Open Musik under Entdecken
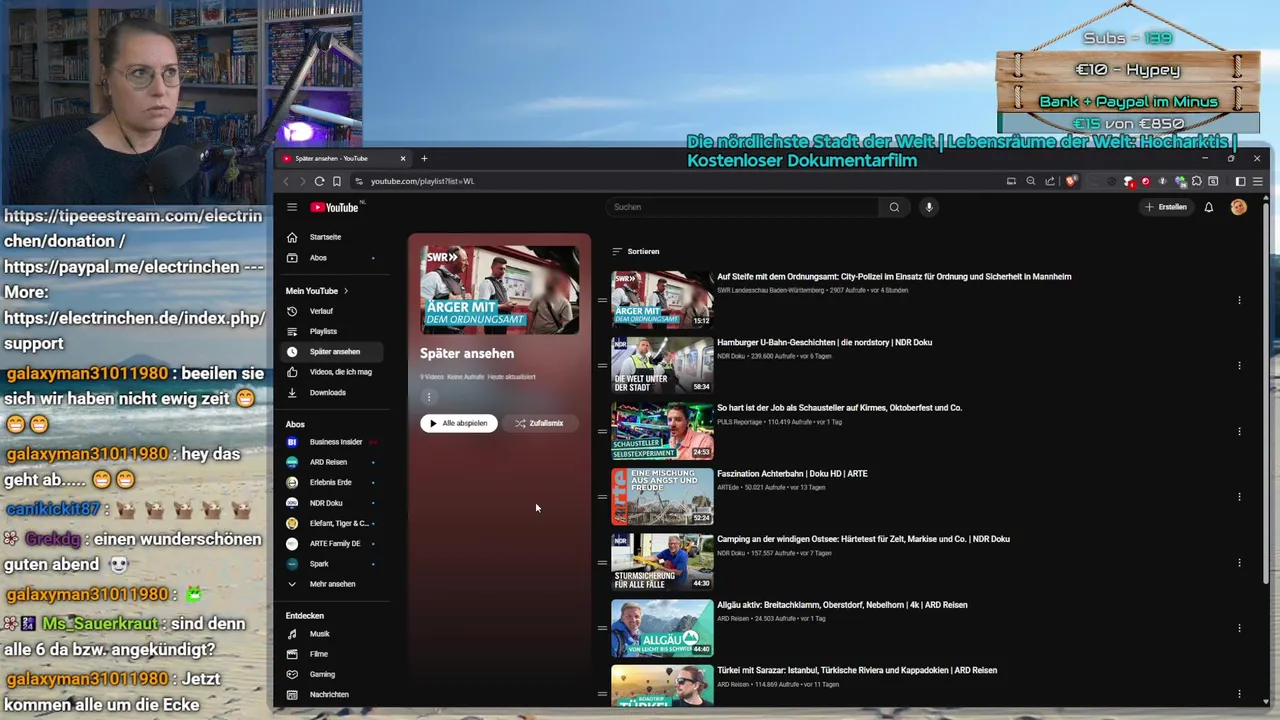The height and width of the screenshot is (720, 1280). 332,634
